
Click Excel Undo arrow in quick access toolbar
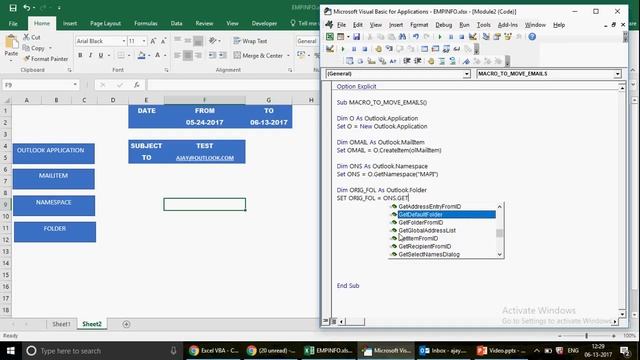(27, 7)
